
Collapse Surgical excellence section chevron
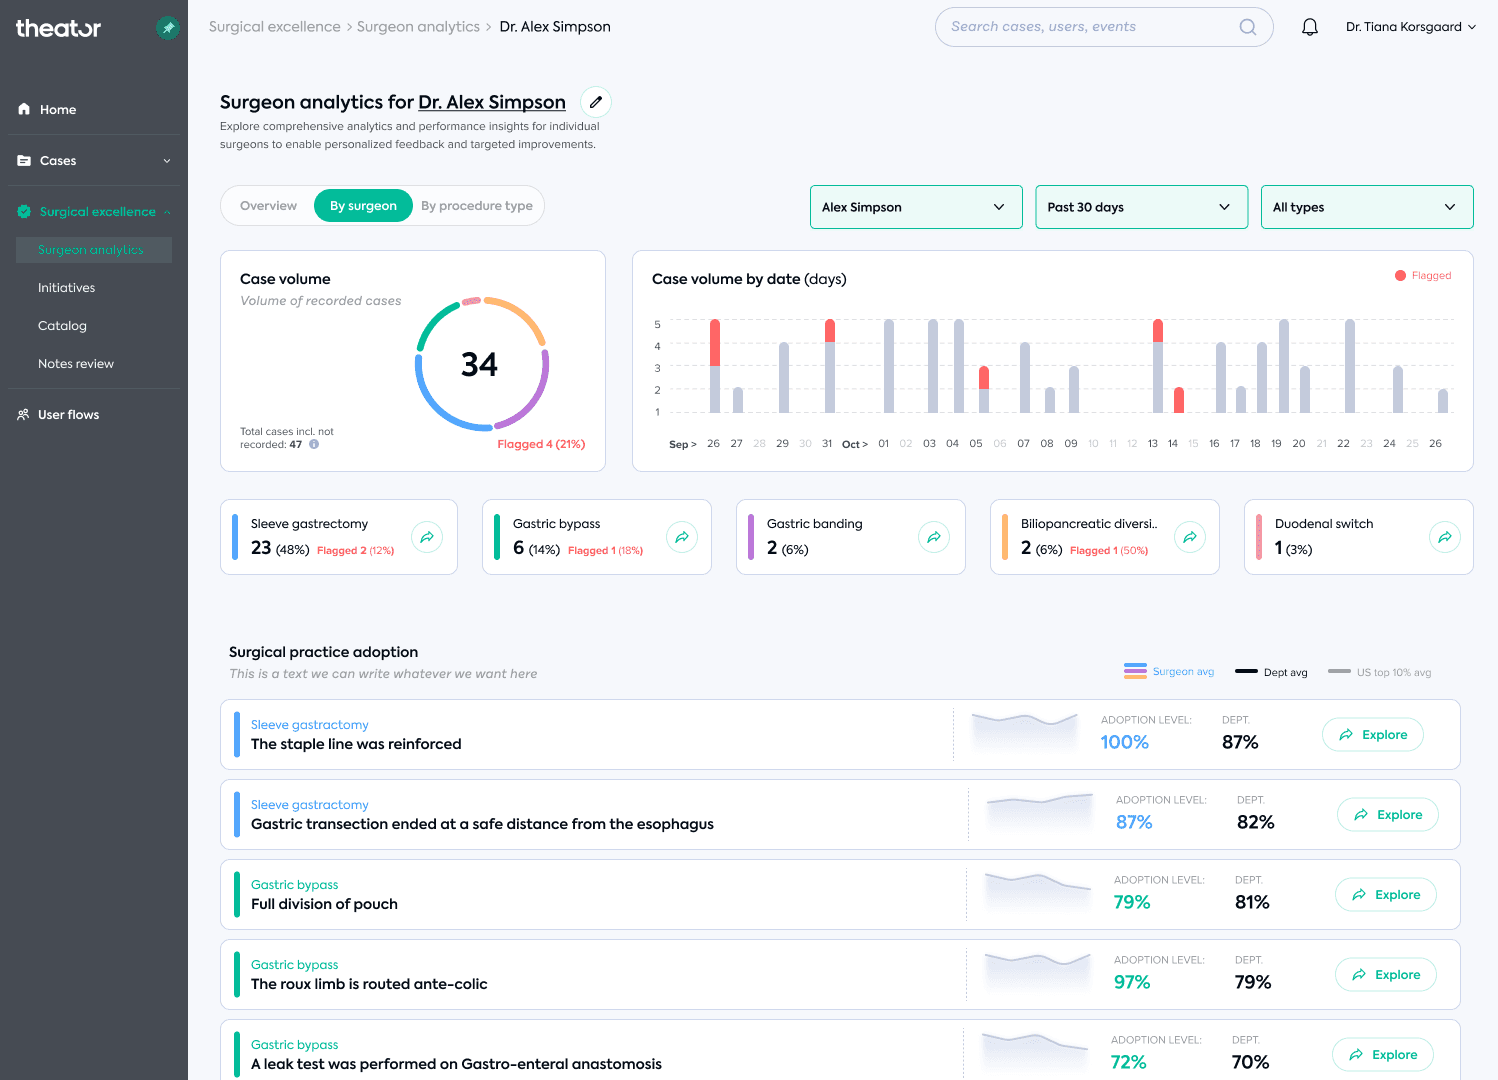pos(167,212)
